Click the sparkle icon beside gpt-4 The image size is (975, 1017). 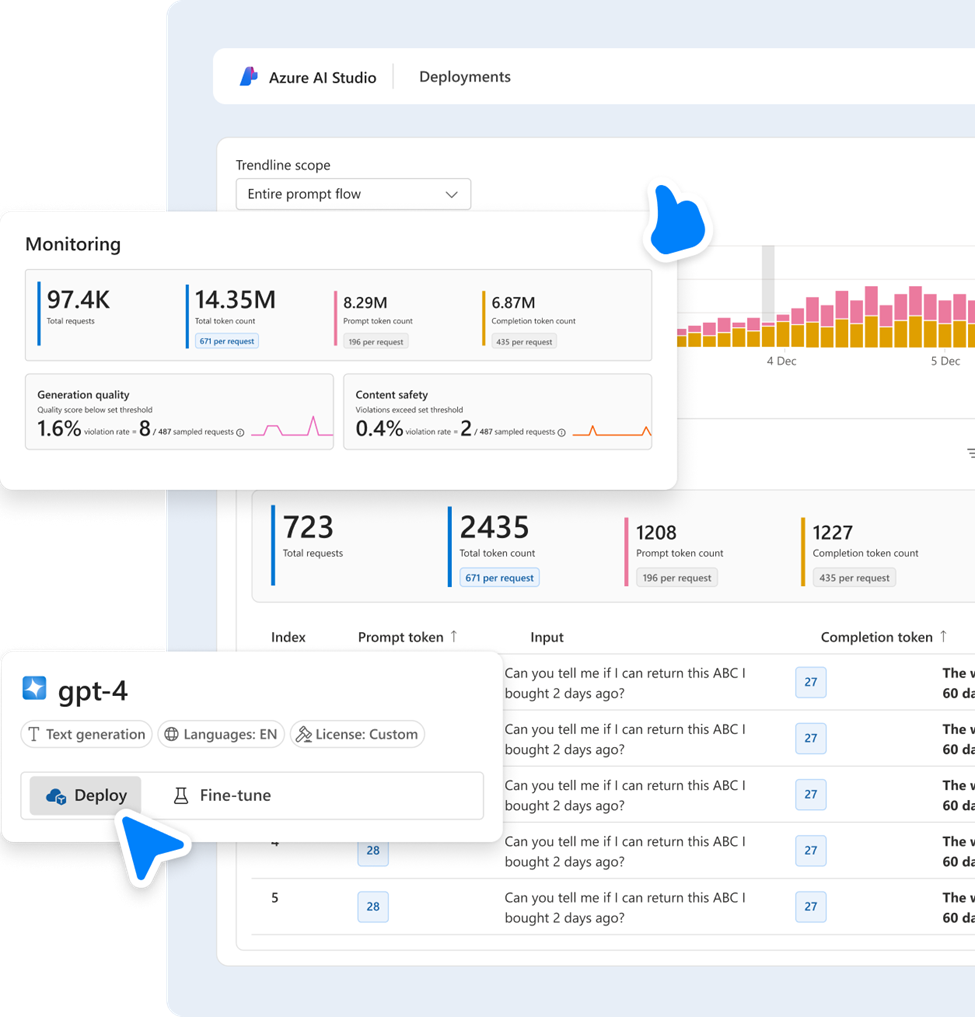(x=34, y=688)
